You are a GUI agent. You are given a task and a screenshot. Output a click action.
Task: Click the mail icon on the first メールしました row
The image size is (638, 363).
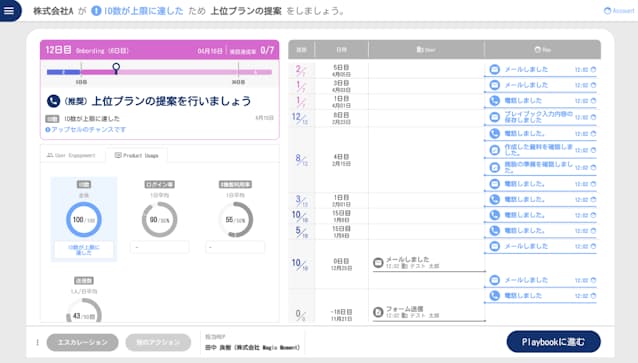[x=494, y=69]
